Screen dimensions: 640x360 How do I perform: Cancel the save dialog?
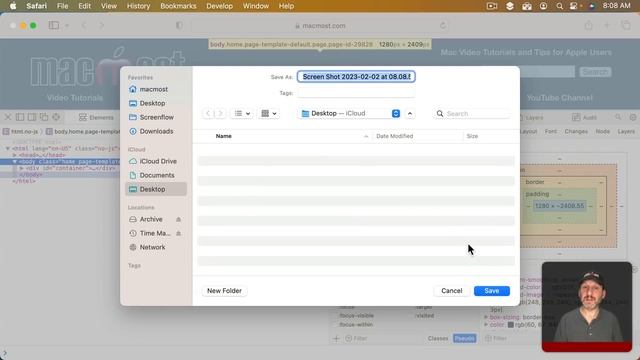451,291
